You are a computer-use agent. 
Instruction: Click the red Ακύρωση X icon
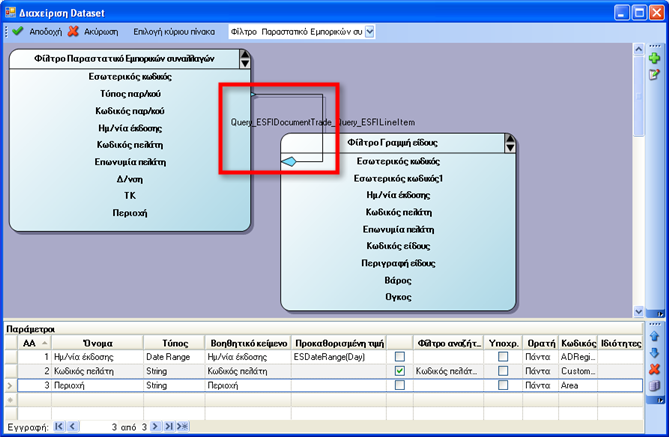pyautogui.click(x=73, y=31)
